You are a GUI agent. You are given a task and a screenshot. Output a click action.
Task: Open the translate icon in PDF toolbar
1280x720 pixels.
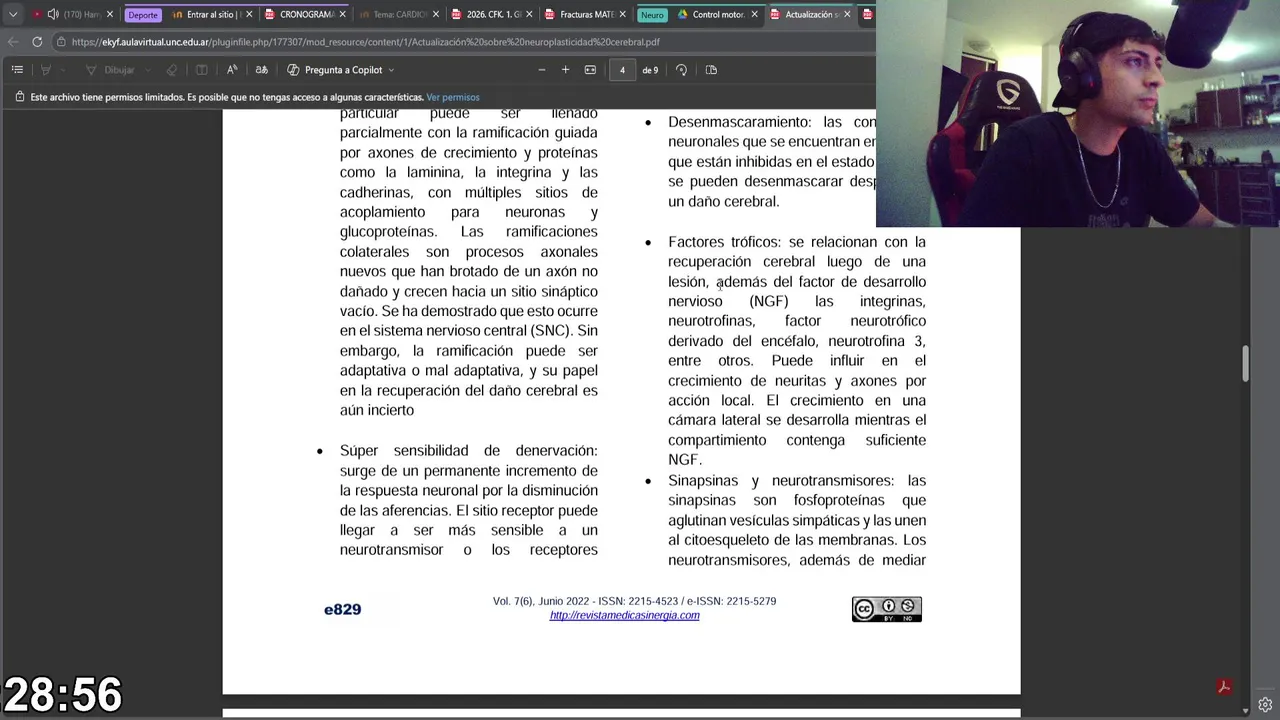coord(262,70)
